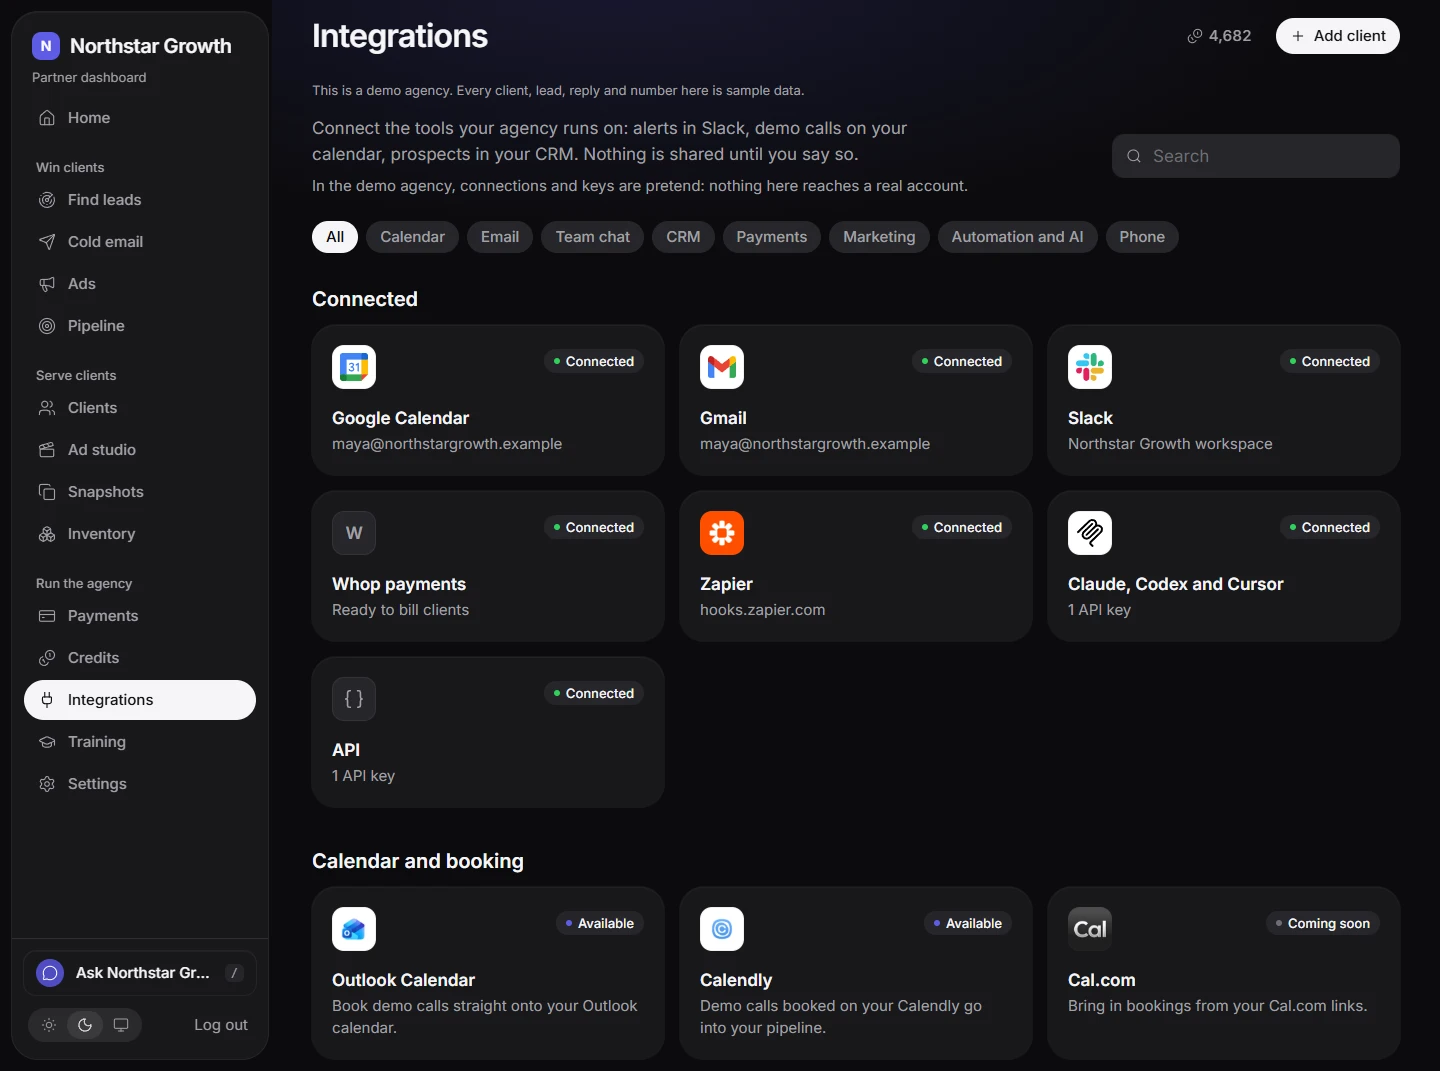Screen dimensions: 1440x1071
Task: Click the Claude, Codex and Cursor icon
Action: pyautogui.click(x=1090, y=533)
